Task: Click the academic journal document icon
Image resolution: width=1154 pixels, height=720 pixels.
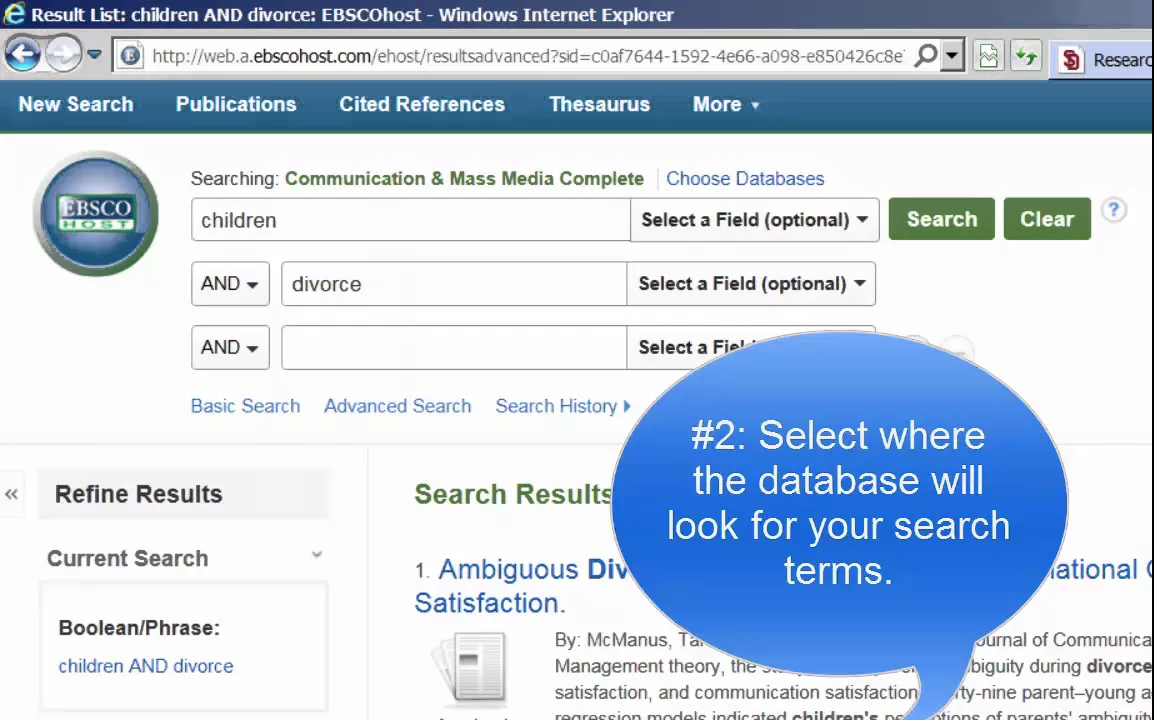Action: (471, 666)
